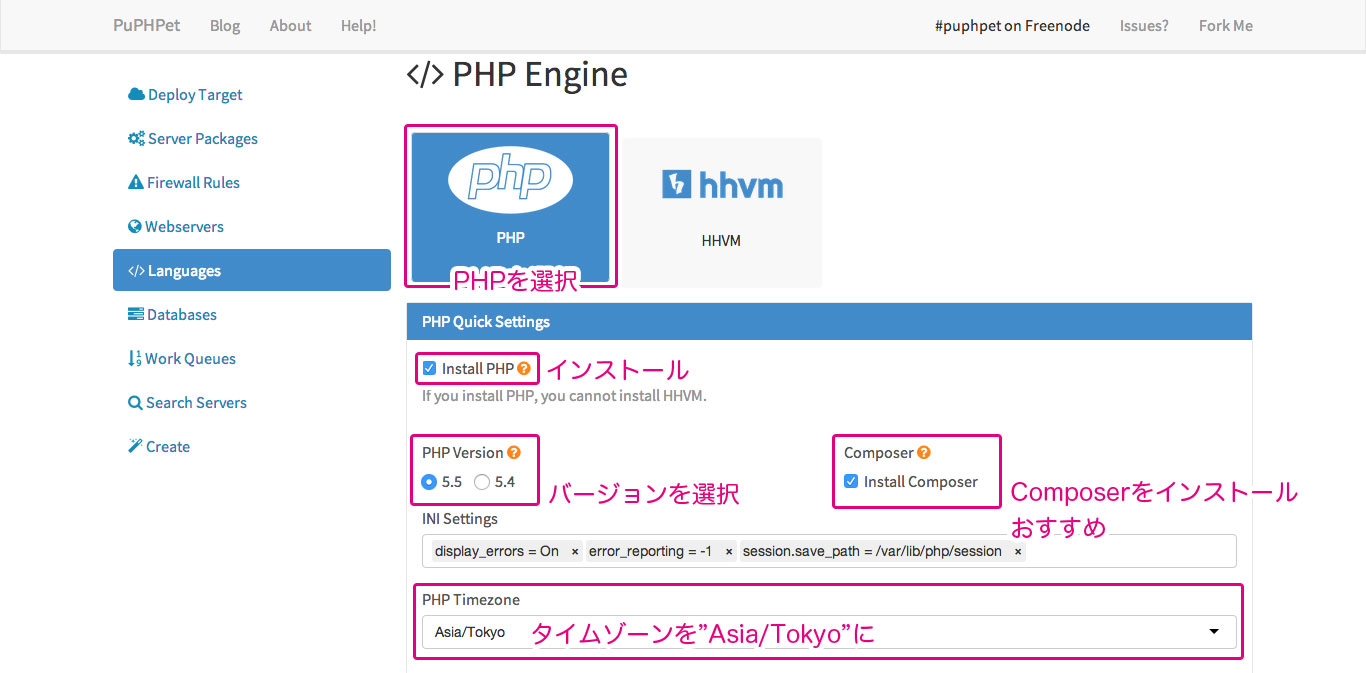This screenshot has width=1366, height=673.
Task: Click the cloud icon beside Deploy Target
Action: point(136,95)
